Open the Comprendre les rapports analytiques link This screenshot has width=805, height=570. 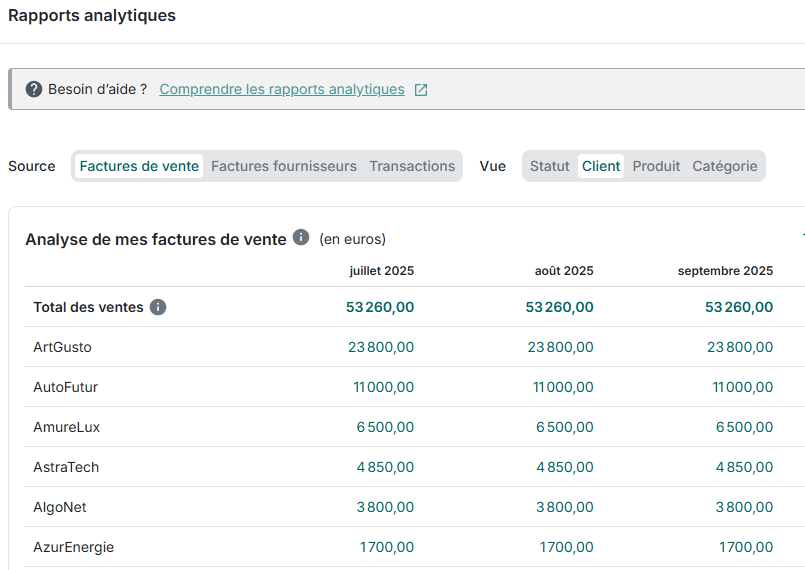click(x=282, y=90)
